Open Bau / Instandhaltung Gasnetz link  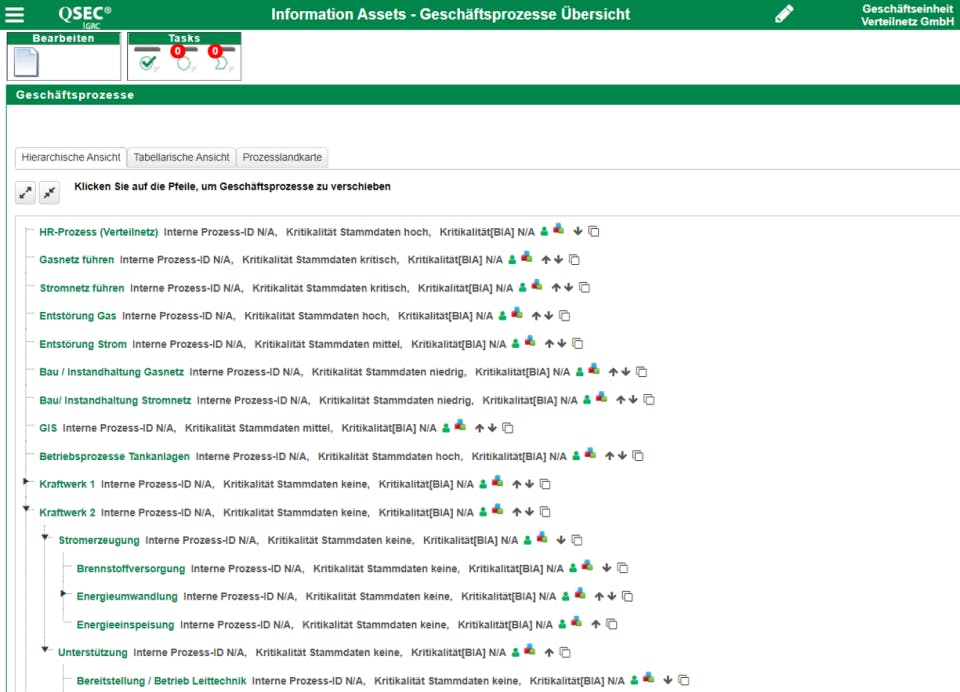pyautogui.click(x=111, y=372)
